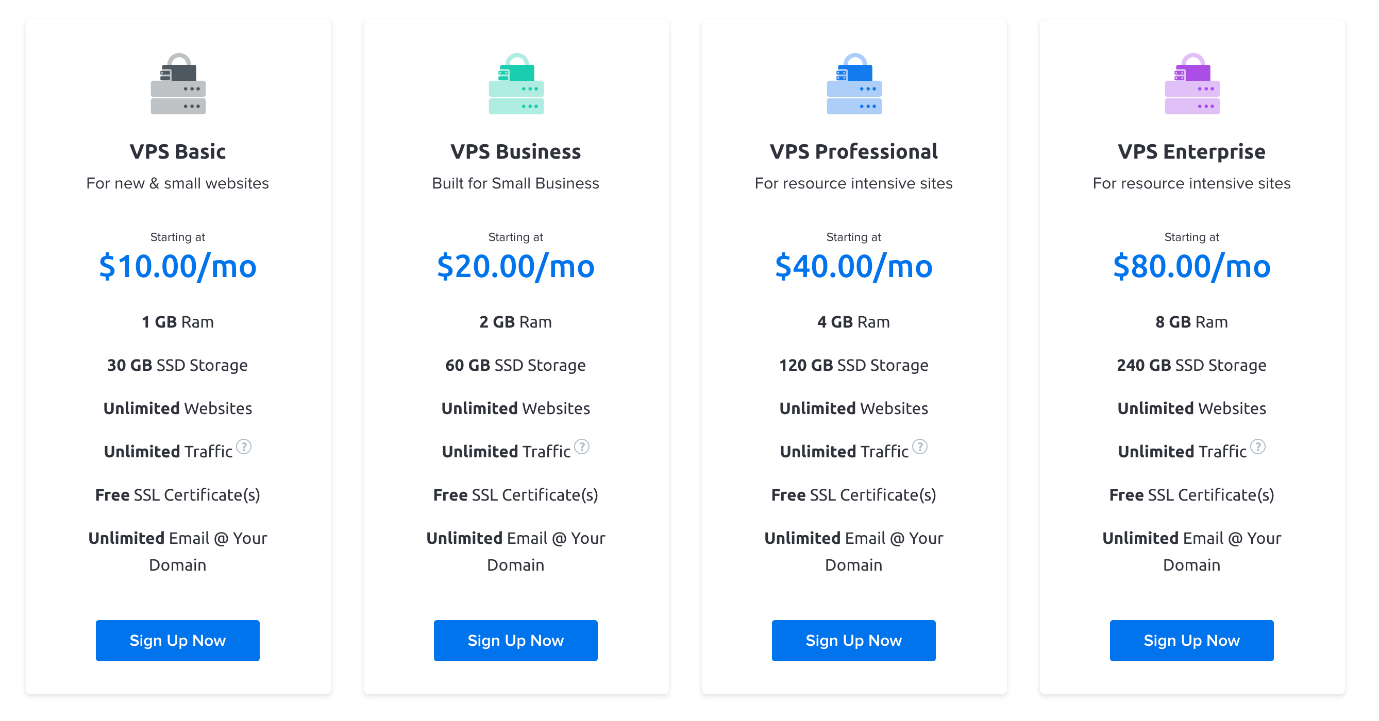Click the VPS Enterprise plan heading
Screen dimensions: 1379x721
(x=1192, y=152)
